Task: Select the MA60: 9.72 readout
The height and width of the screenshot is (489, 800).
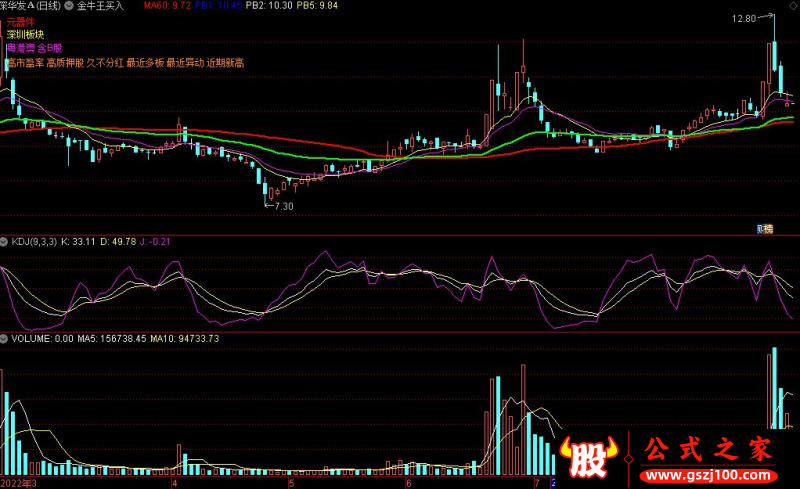Action: coord(167,6)
